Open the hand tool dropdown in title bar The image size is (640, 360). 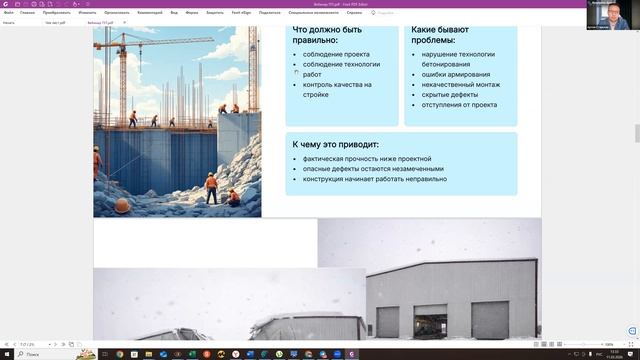click(79, 4)
